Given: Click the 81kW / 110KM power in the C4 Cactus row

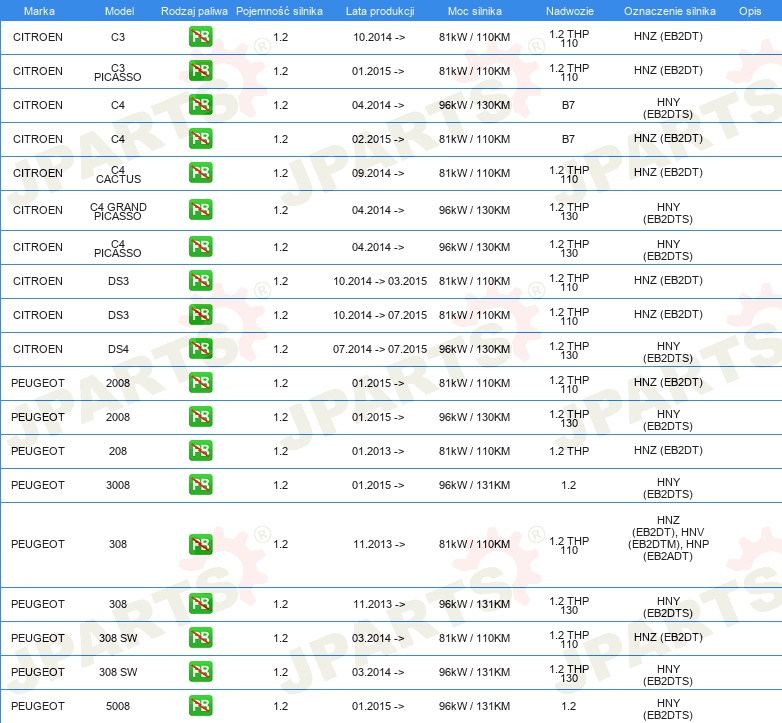Looking at the screenshot, I should [x=474, y=173].
